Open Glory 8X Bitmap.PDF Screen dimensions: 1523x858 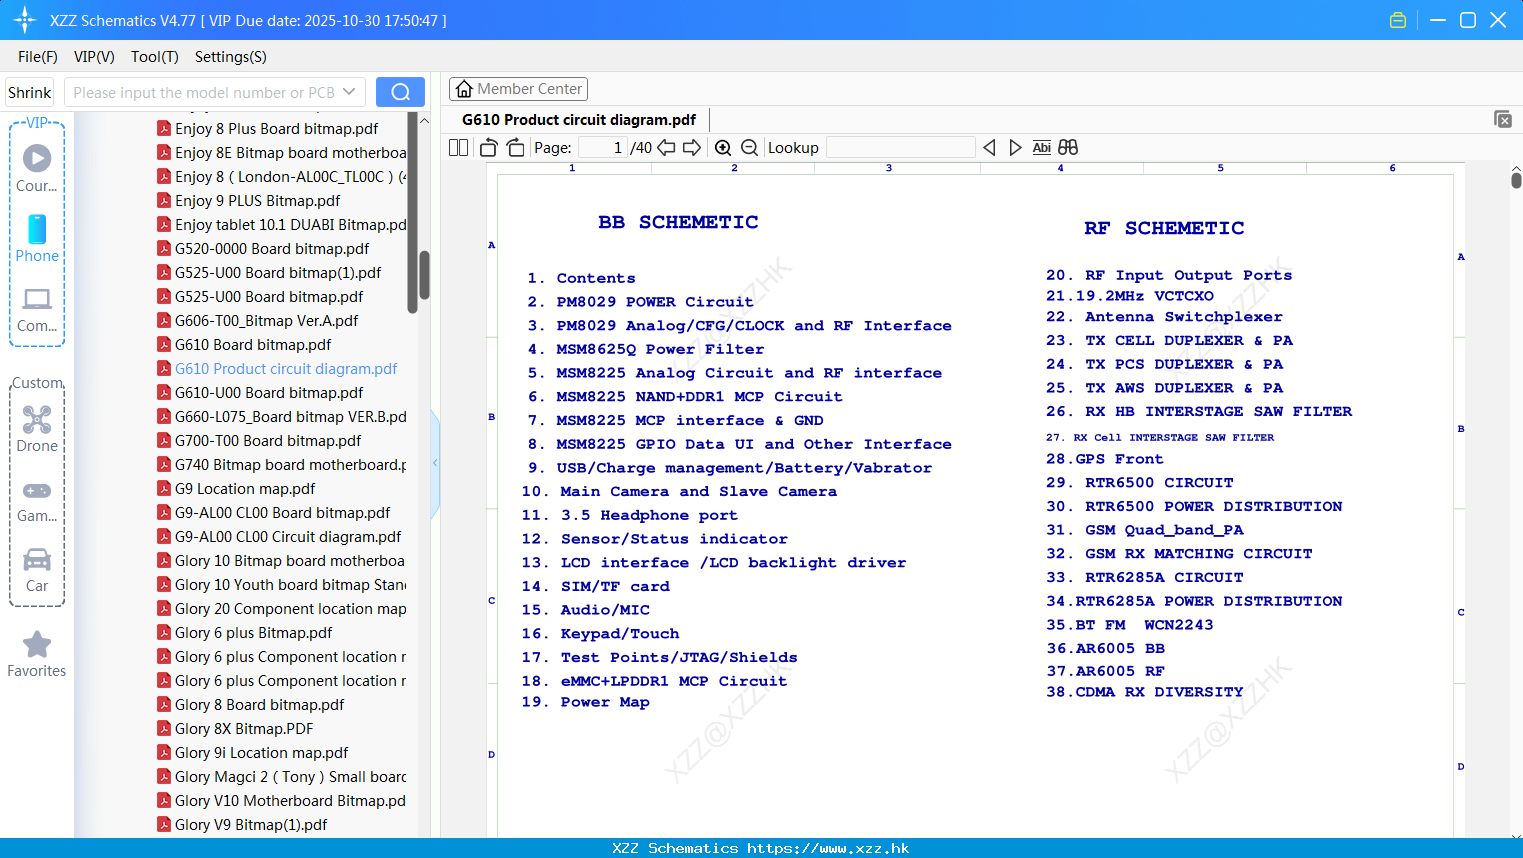click(244, 728)
